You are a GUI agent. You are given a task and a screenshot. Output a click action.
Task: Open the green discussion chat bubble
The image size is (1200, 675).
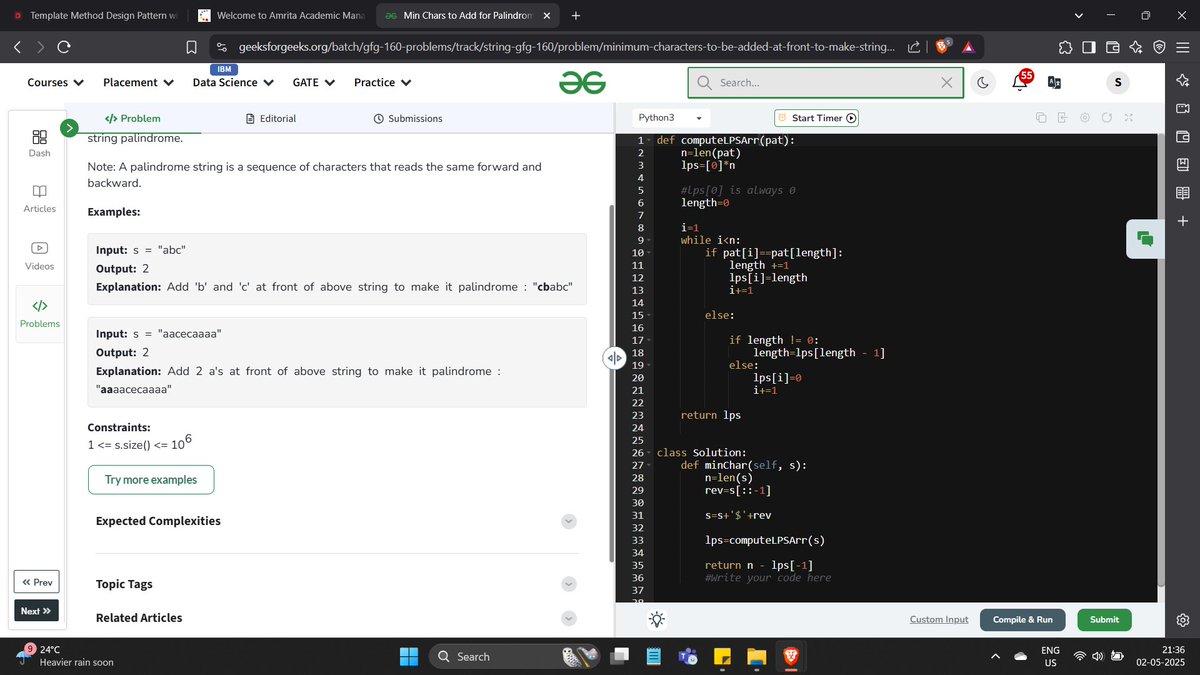tap(1144, 239)
